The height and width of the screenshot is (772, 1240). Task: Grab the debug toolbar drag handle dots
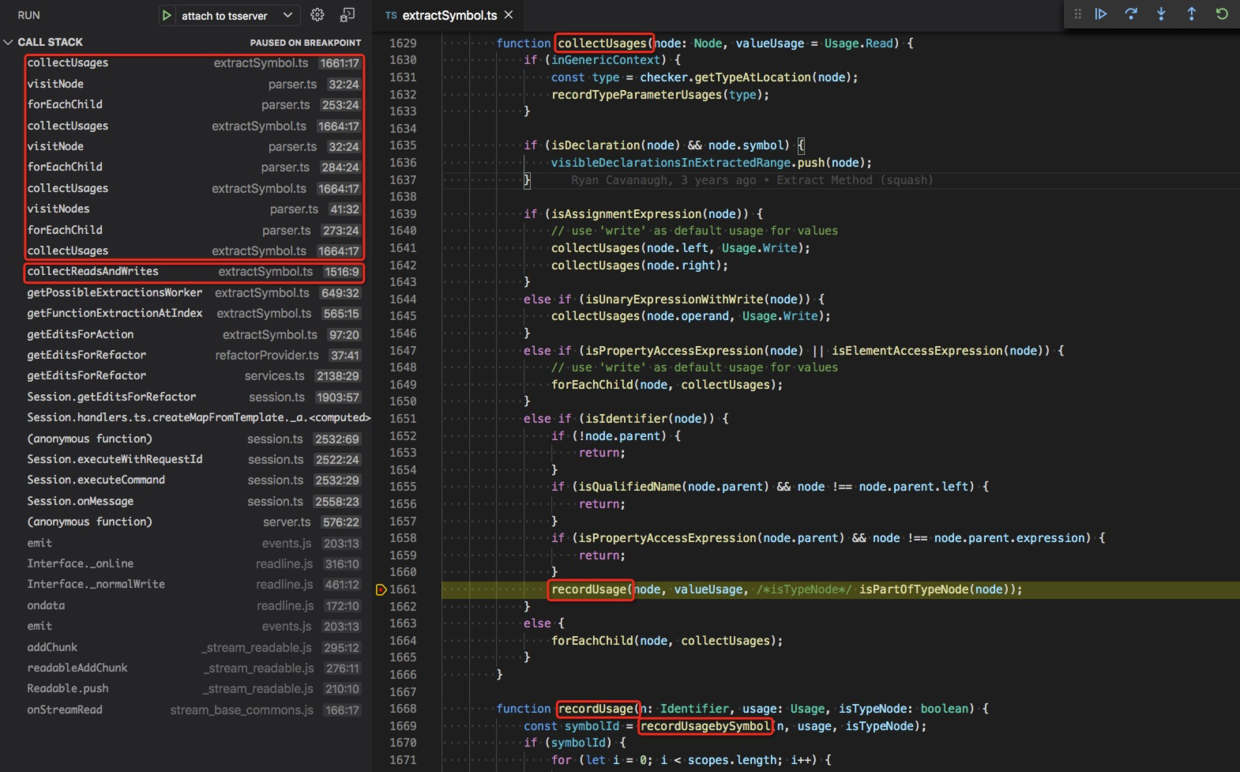(1078, 13)
